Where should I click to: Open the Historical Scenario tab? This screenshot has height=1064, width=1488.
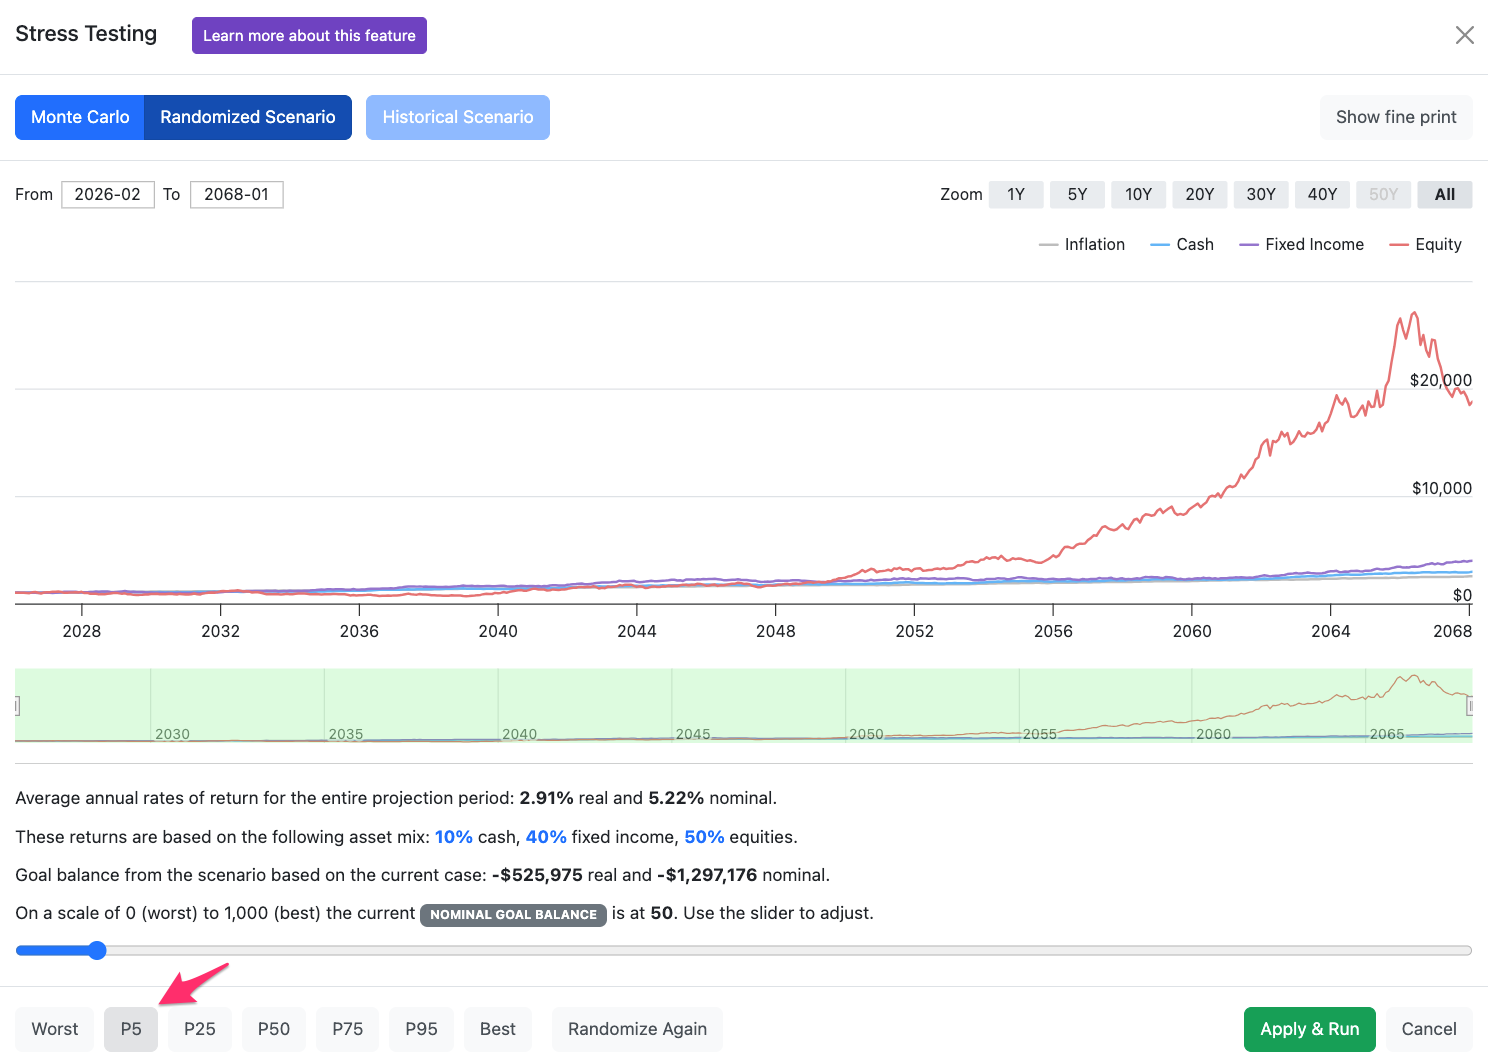click(458, 117)
